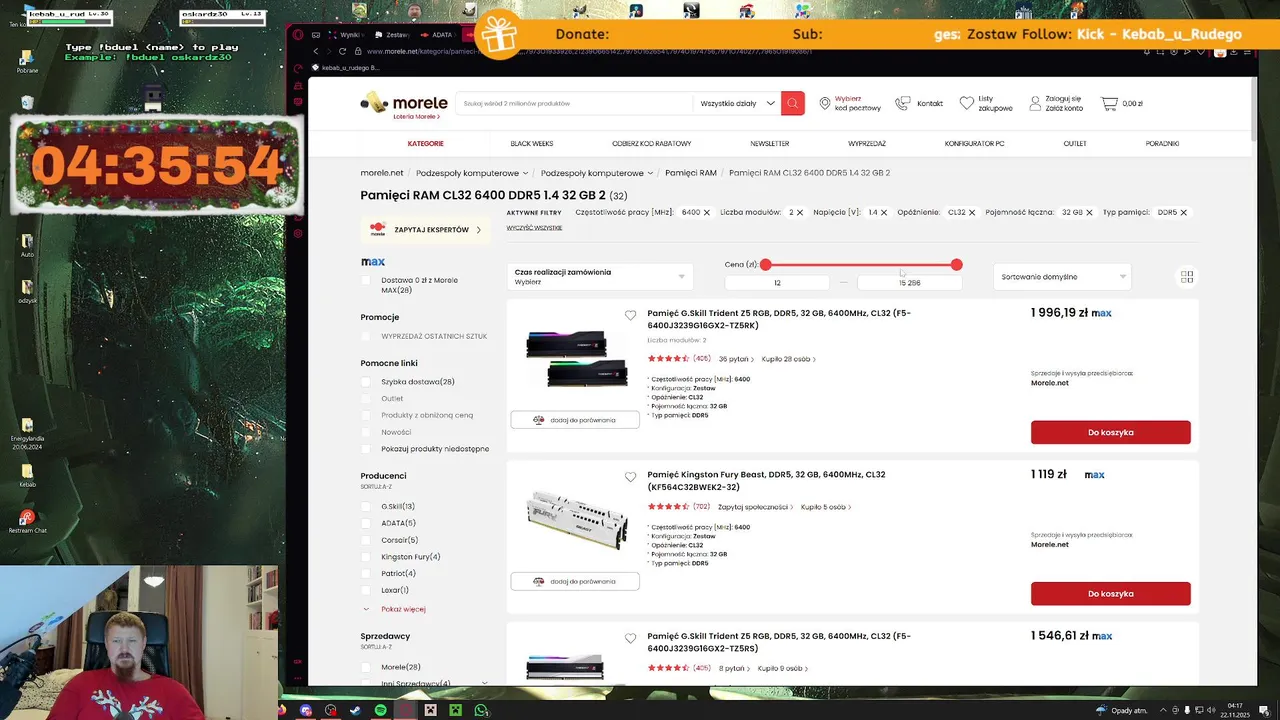Viewport: 1280px width, 720px height.
Task: Click the red search magnifier button
Action: click(793, 103)
